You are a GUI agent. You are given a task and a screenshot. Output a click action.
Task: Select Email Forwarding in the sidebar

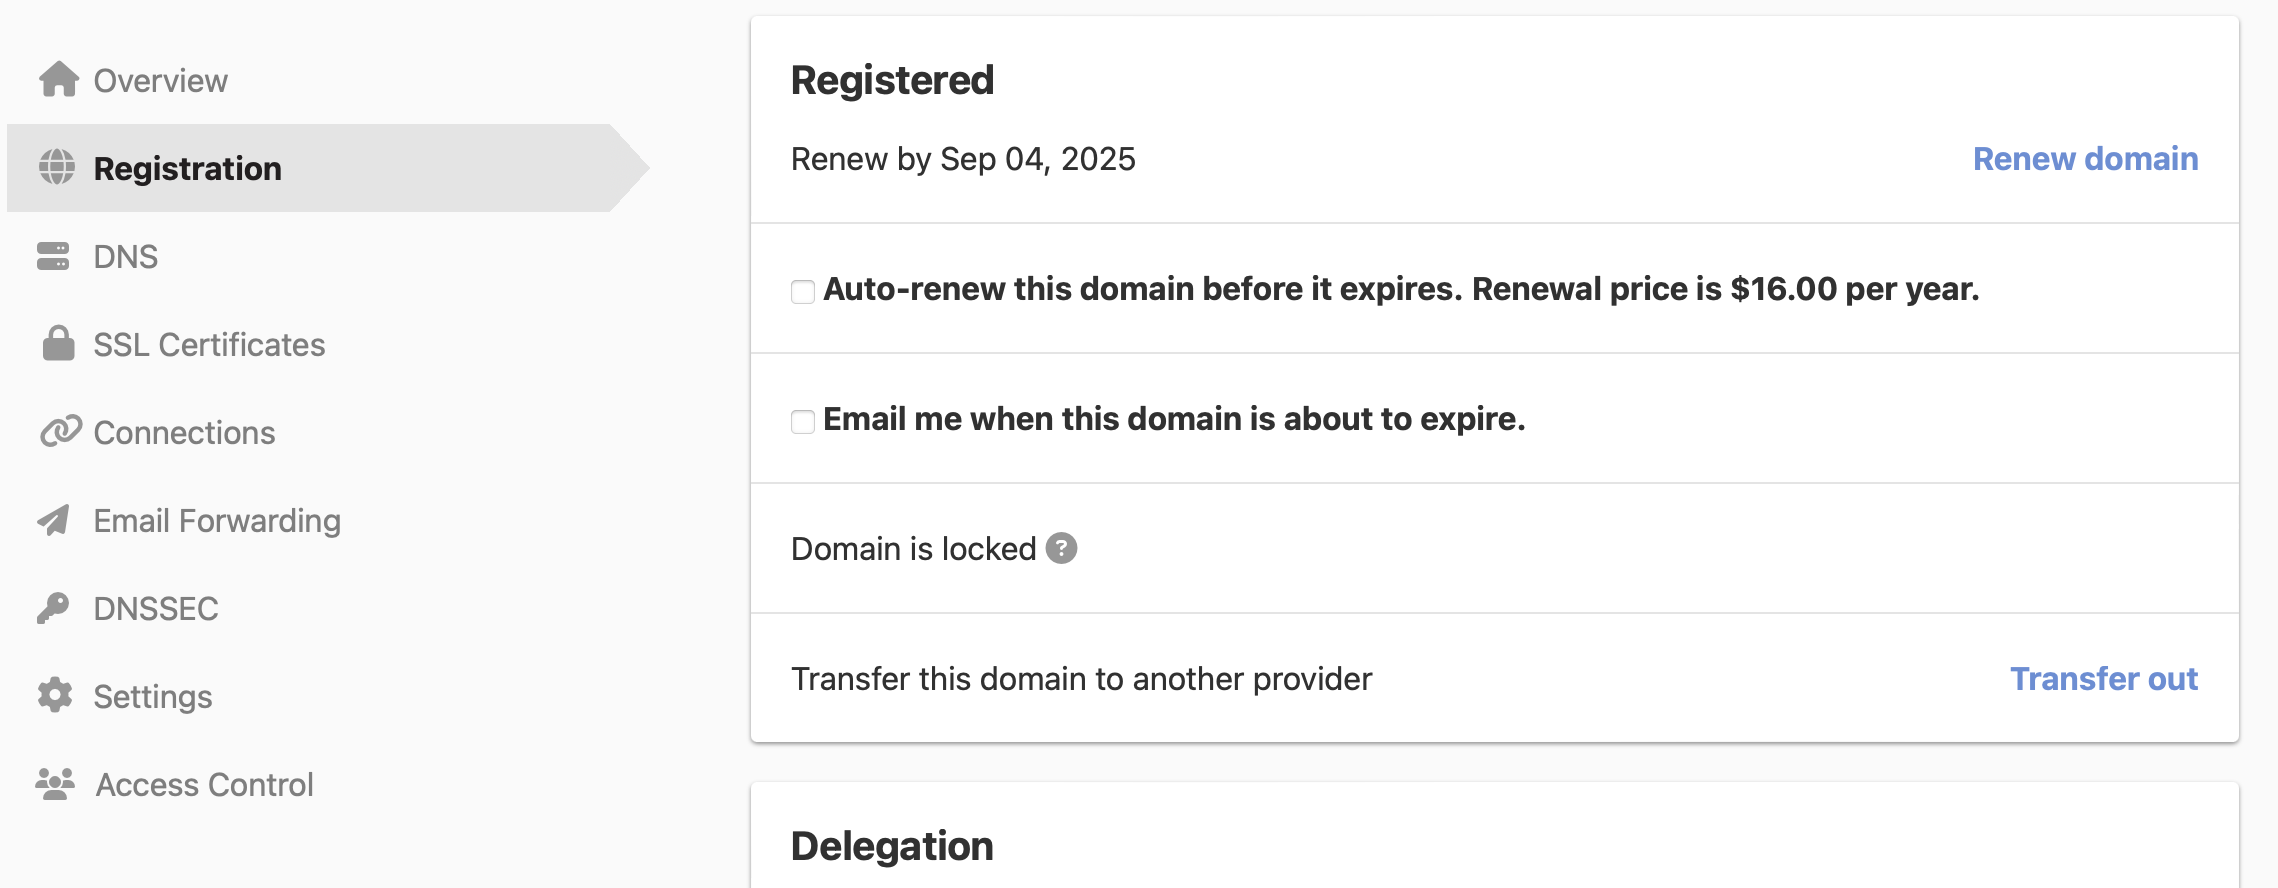tap(217, 521)
